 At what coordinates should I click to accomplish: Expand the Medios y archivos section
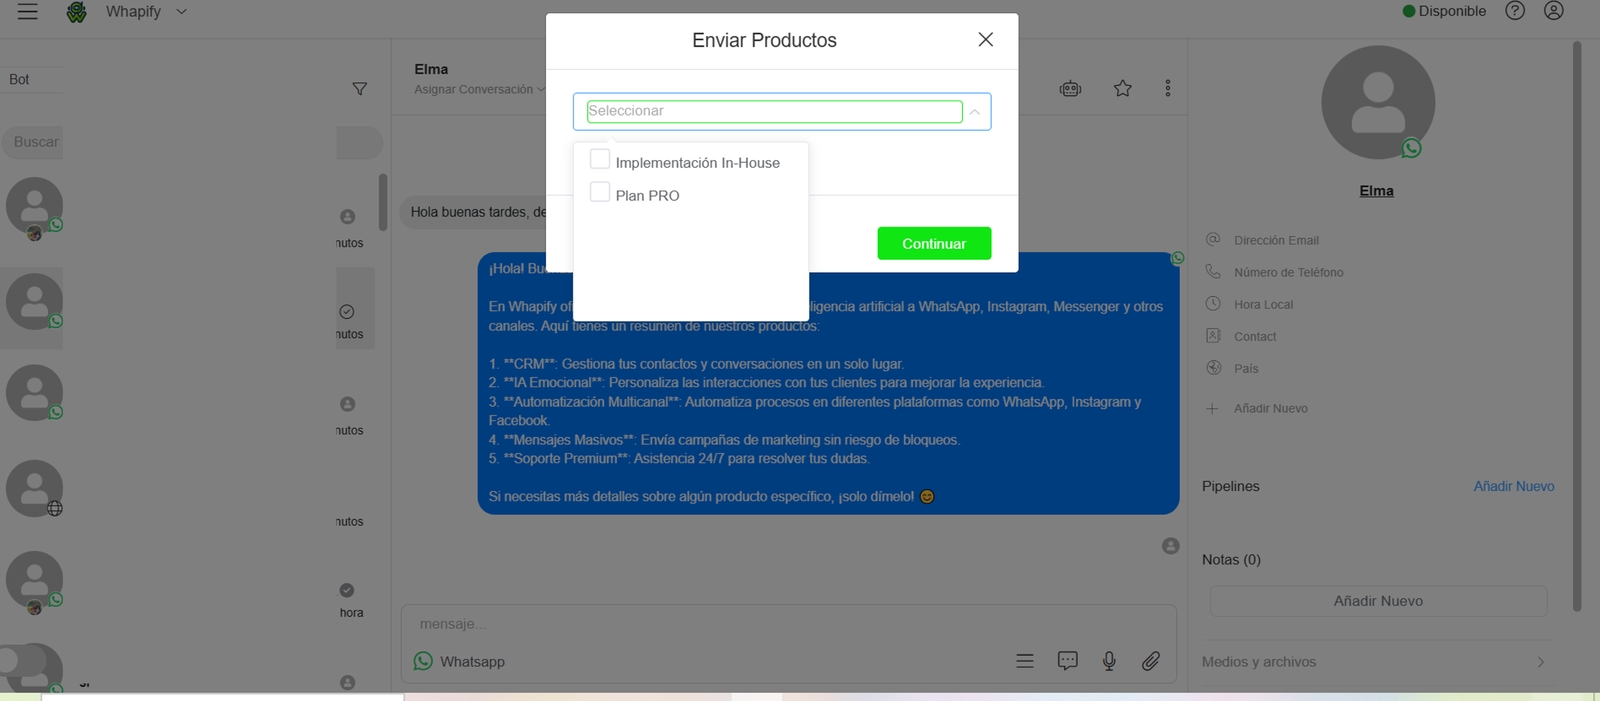click(1540, 662)
